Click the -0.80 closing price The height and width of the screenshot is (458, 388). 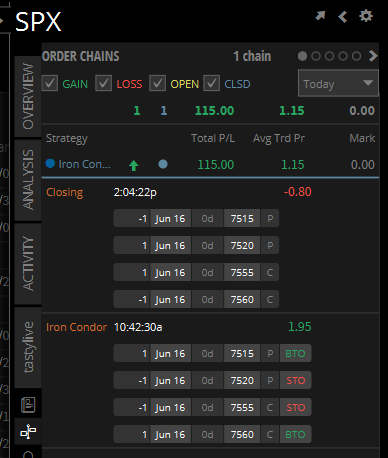298,192
